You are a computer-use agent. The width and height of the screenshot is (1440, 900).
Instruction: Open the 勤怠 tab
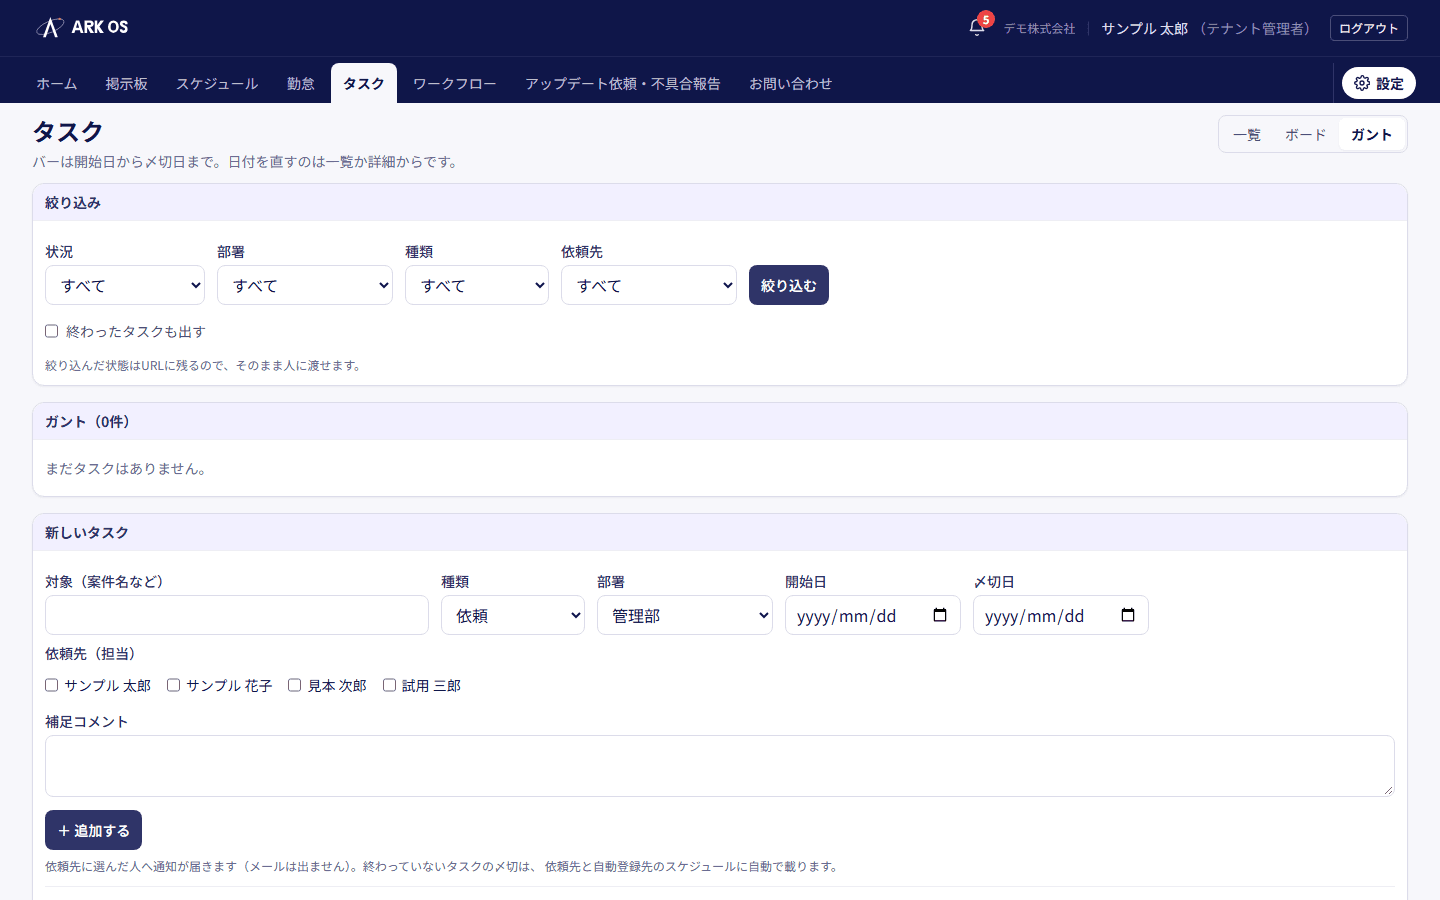click(301, 83)
